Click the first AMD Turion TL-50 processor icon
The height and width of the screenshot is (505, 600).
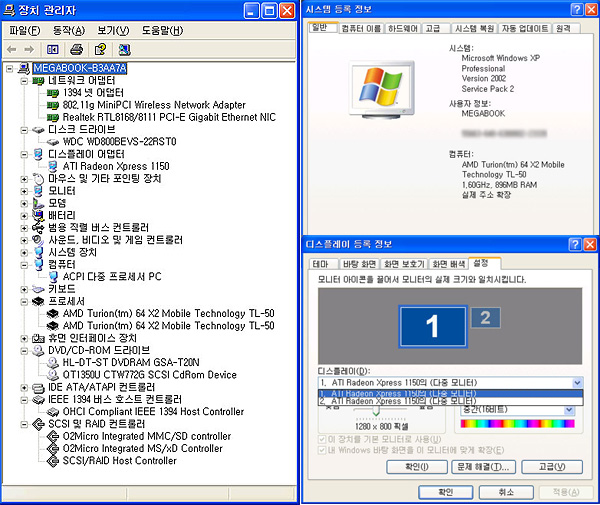52,314
